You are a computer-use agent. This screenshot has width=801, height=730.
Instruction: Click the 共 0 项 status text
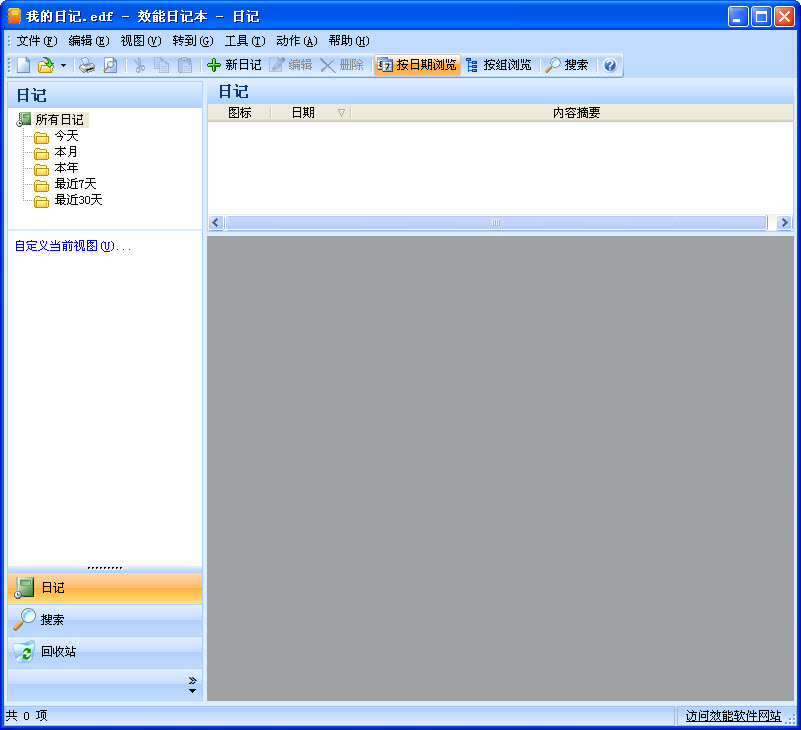(27, 716)
